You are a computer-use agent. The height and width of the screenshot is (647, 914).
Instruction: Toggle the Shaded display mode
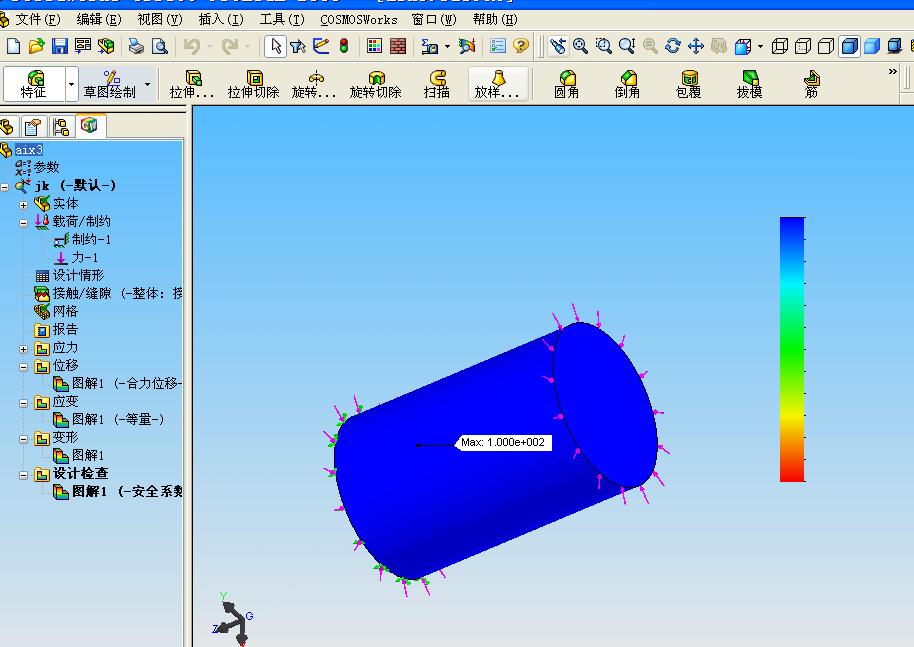click(x=872, y=45)
